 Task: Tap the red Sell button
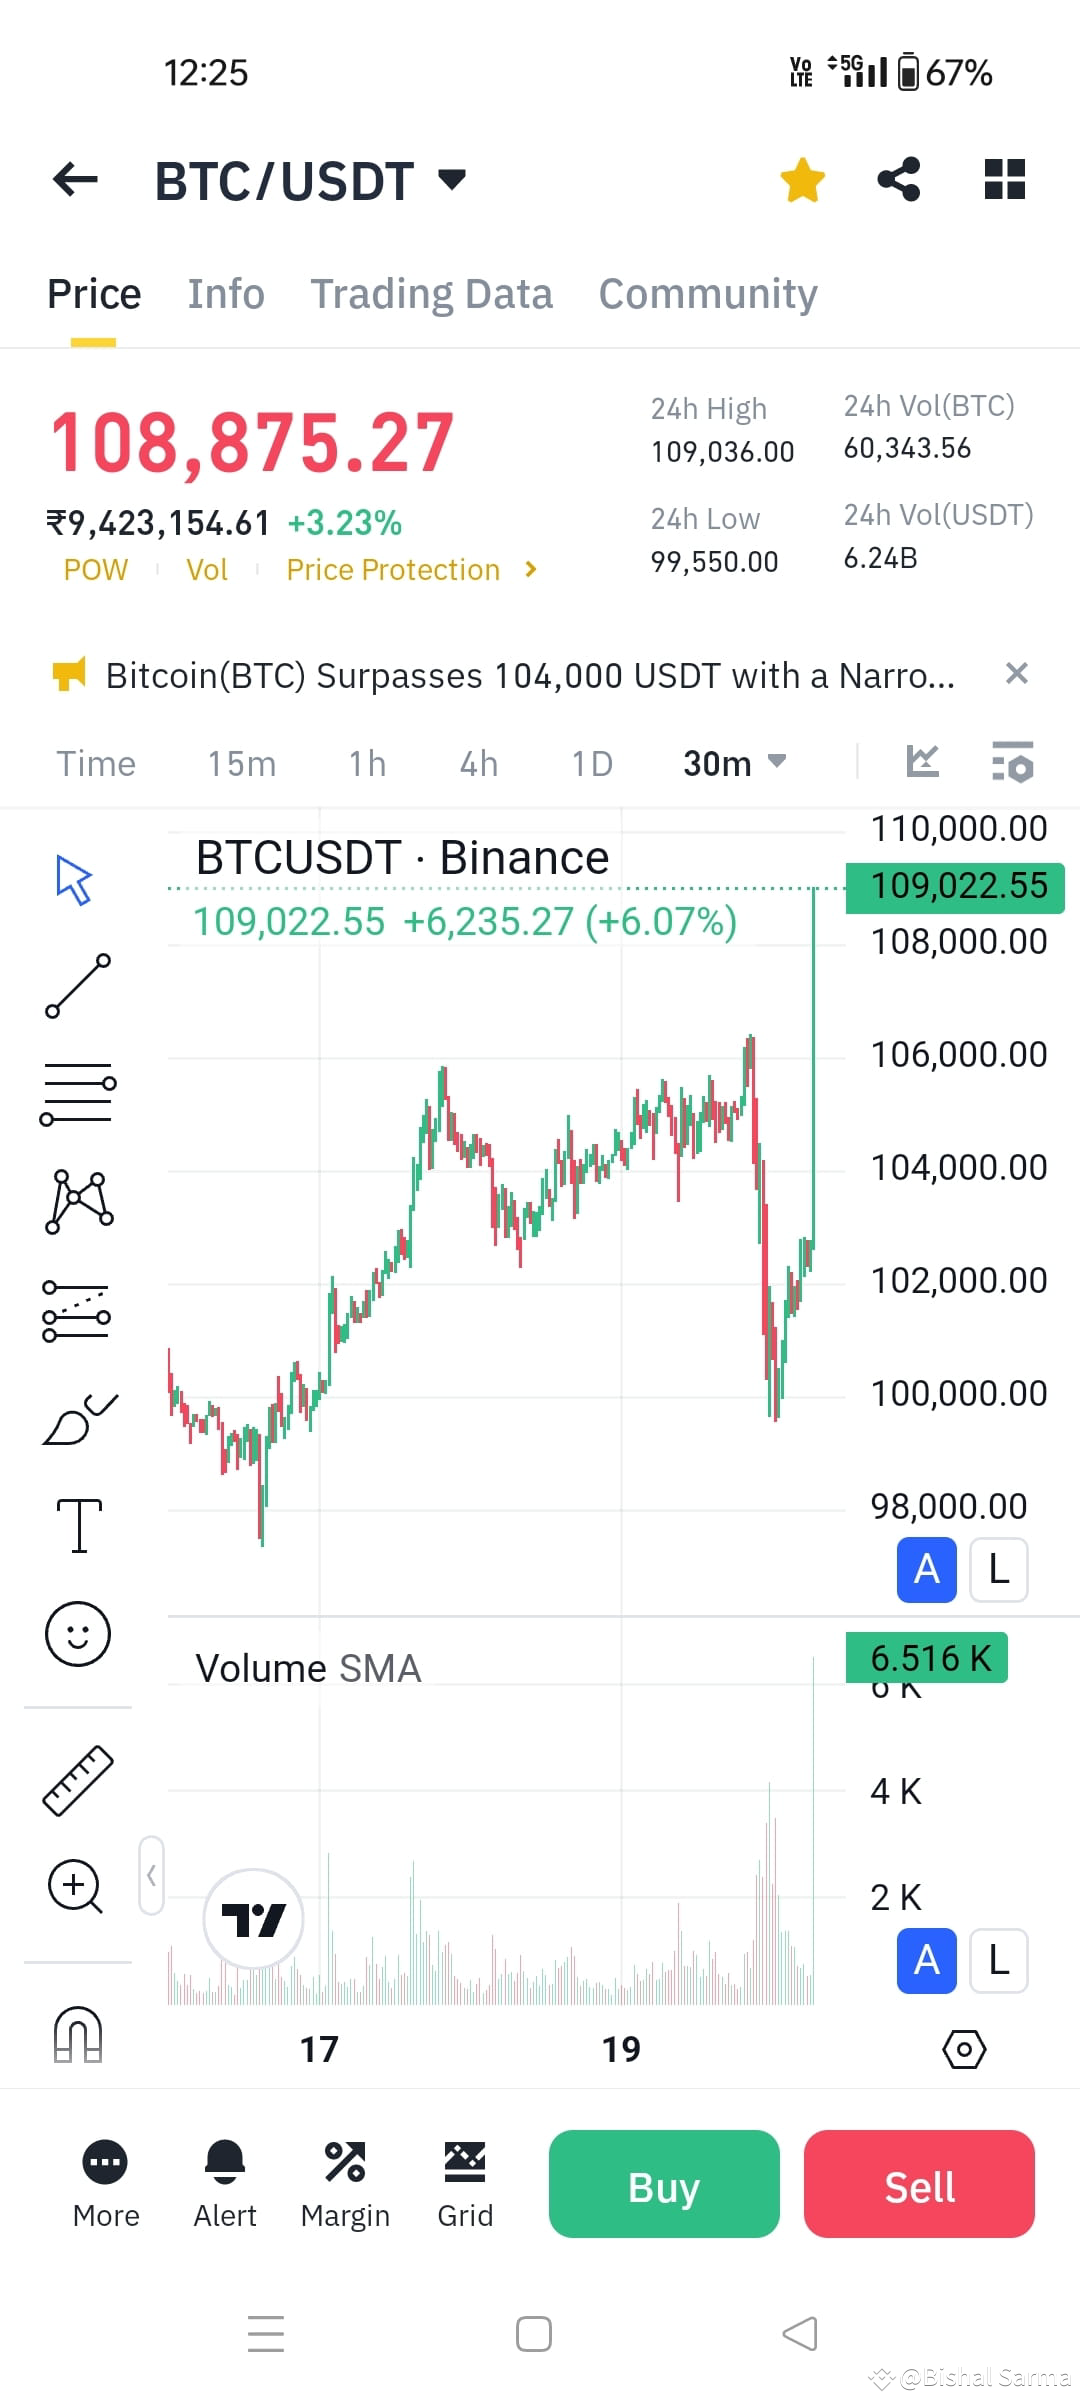919,2184
